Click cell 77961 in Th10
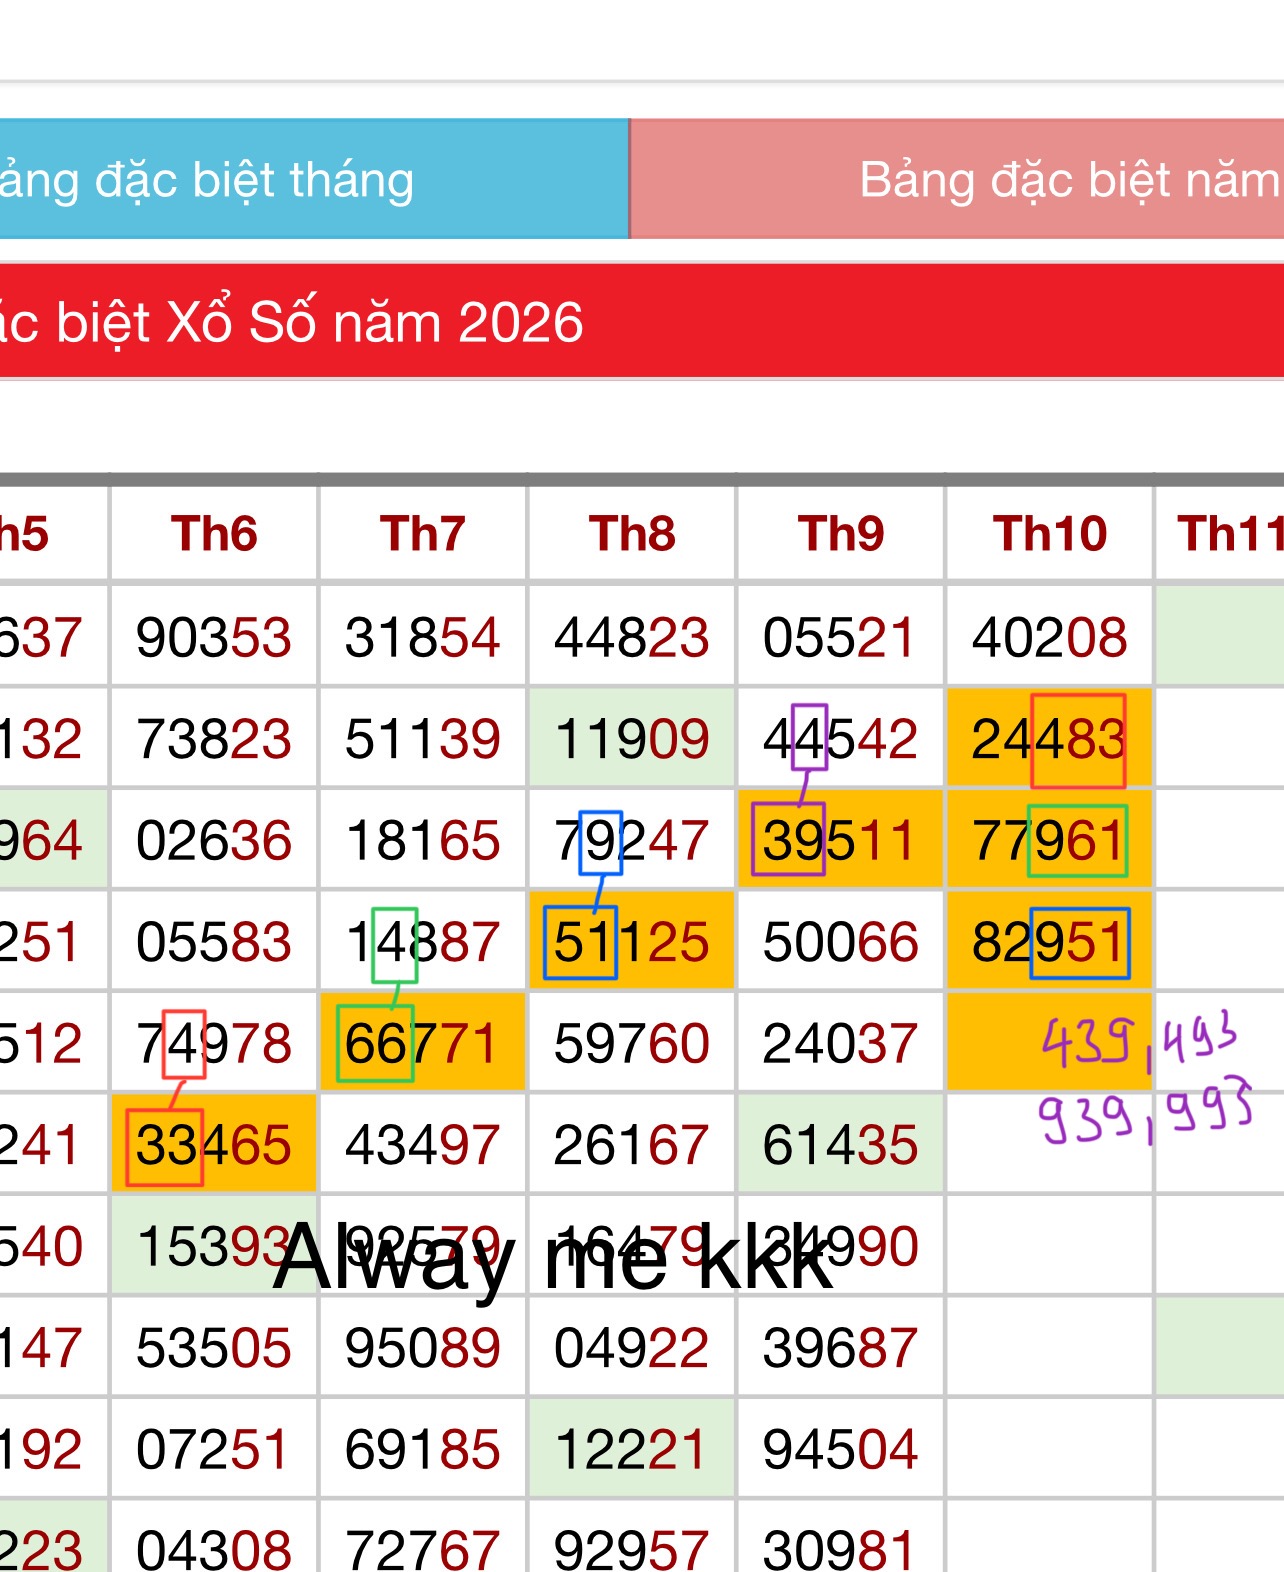This screenshot has height=1572, width=1284. tap(1050, 840)
